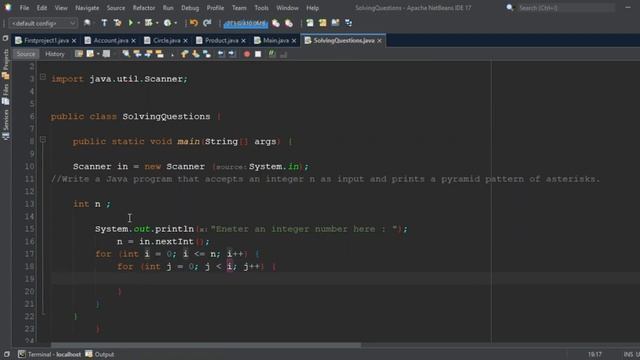Open the Terminal - localhost panel

[49, 354]
